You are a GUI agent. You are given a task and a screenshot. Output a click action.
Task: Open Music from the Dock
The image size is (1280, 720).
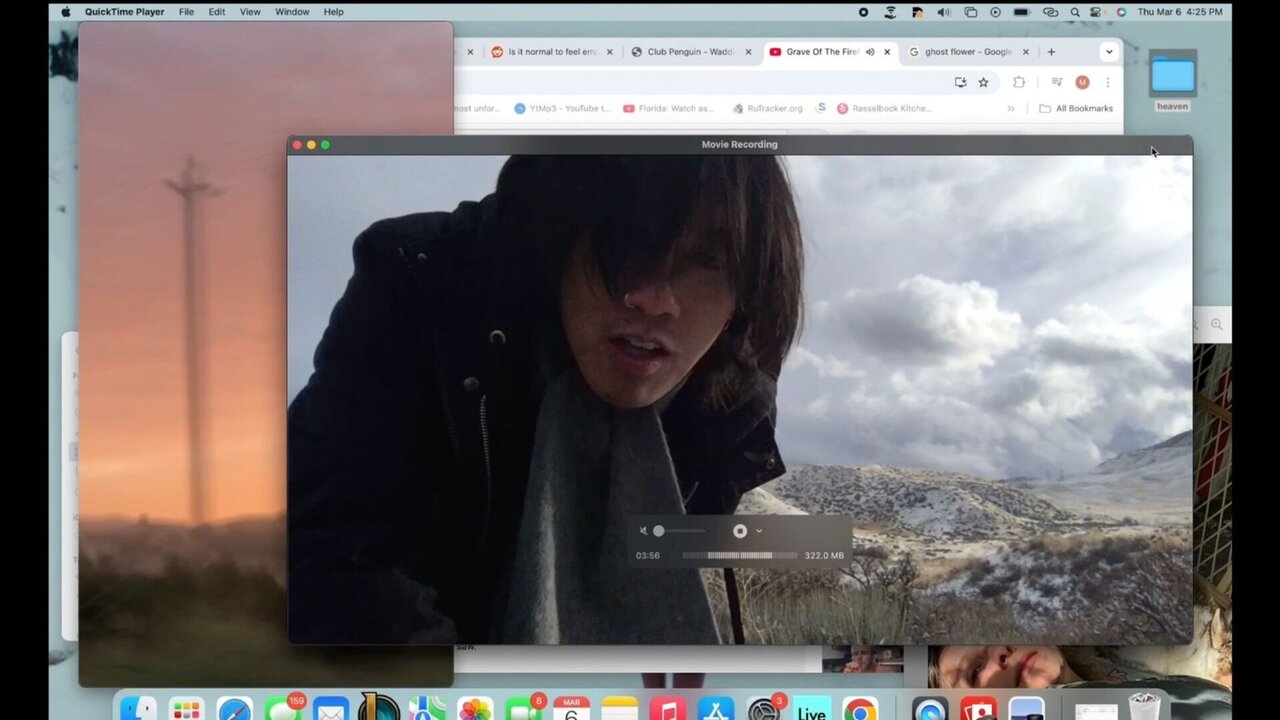(x=668, y=710)
